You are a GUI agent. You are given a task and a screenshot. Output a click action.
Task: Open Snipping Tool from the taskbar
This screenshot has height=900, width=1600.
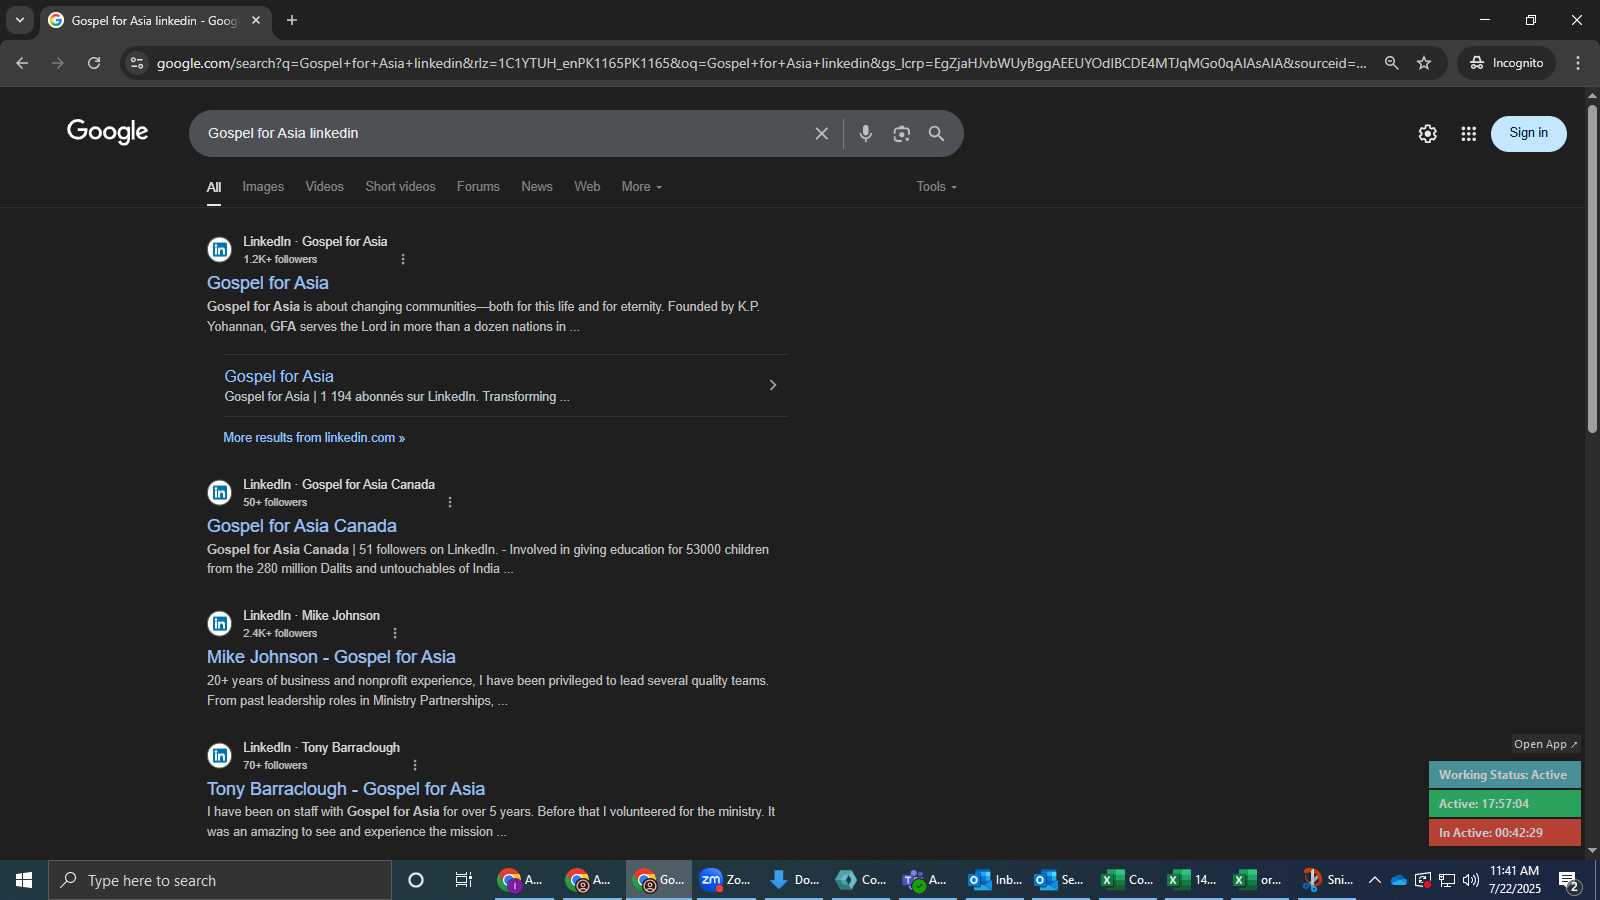(x=1327, y=880)
